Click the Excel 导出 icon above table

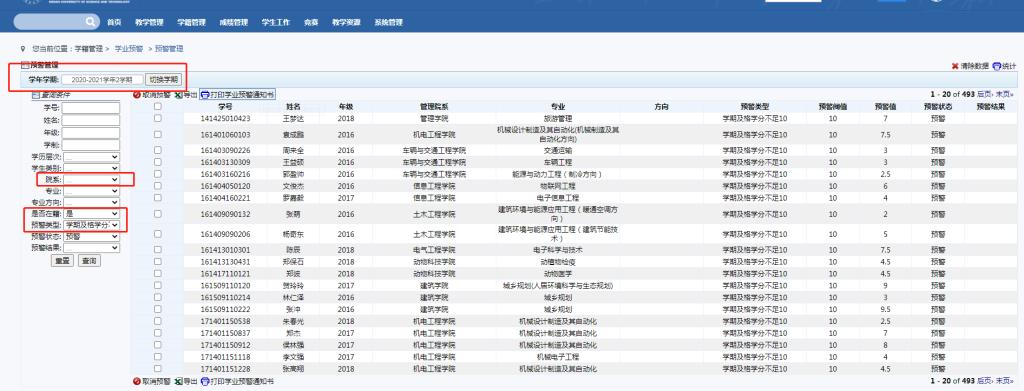pyautogui.click(x=178, y=95)
